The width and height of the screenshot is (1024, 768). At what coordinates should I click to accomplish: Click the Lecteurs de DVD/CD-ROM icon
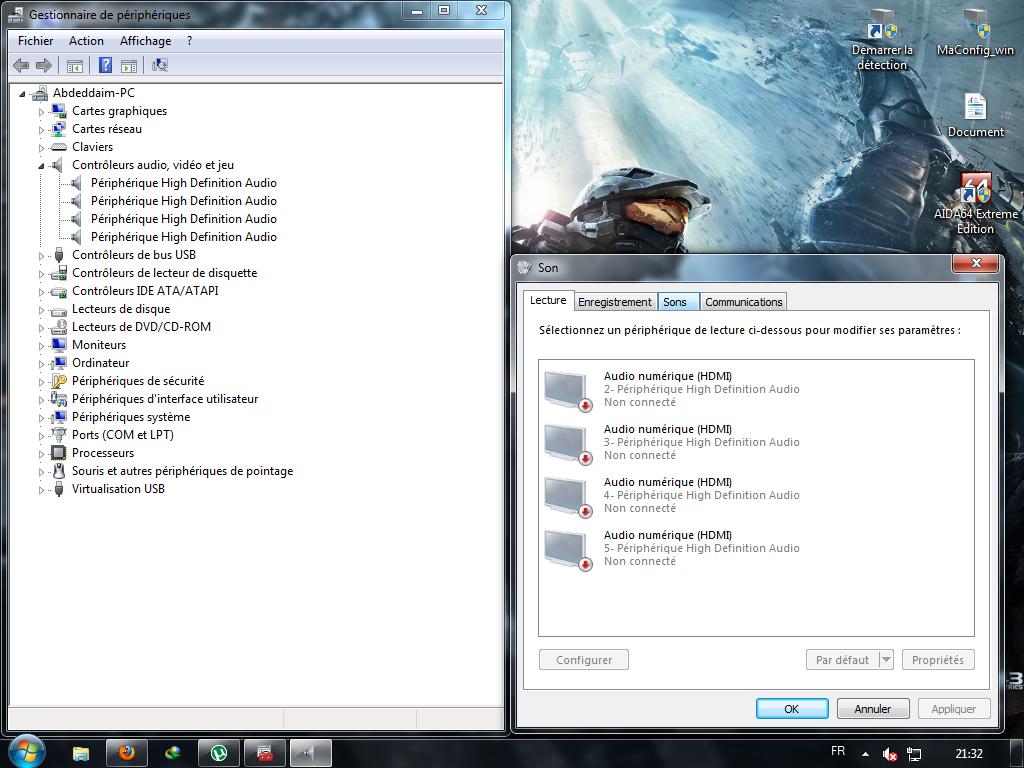coord(59,327)
